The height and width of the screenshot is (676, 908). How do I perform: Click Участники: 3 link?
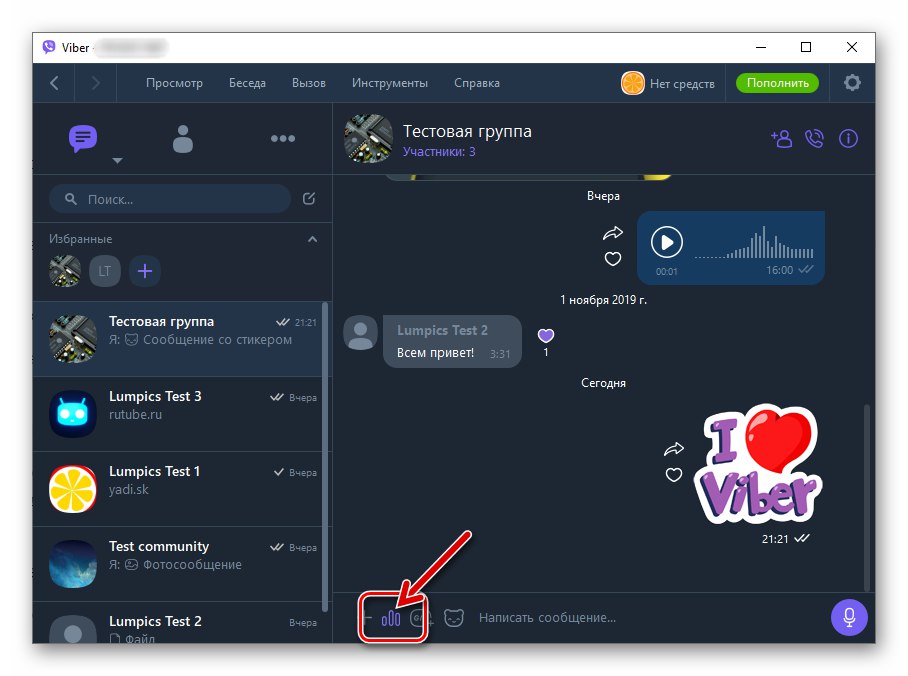click(x=439, y=152)
